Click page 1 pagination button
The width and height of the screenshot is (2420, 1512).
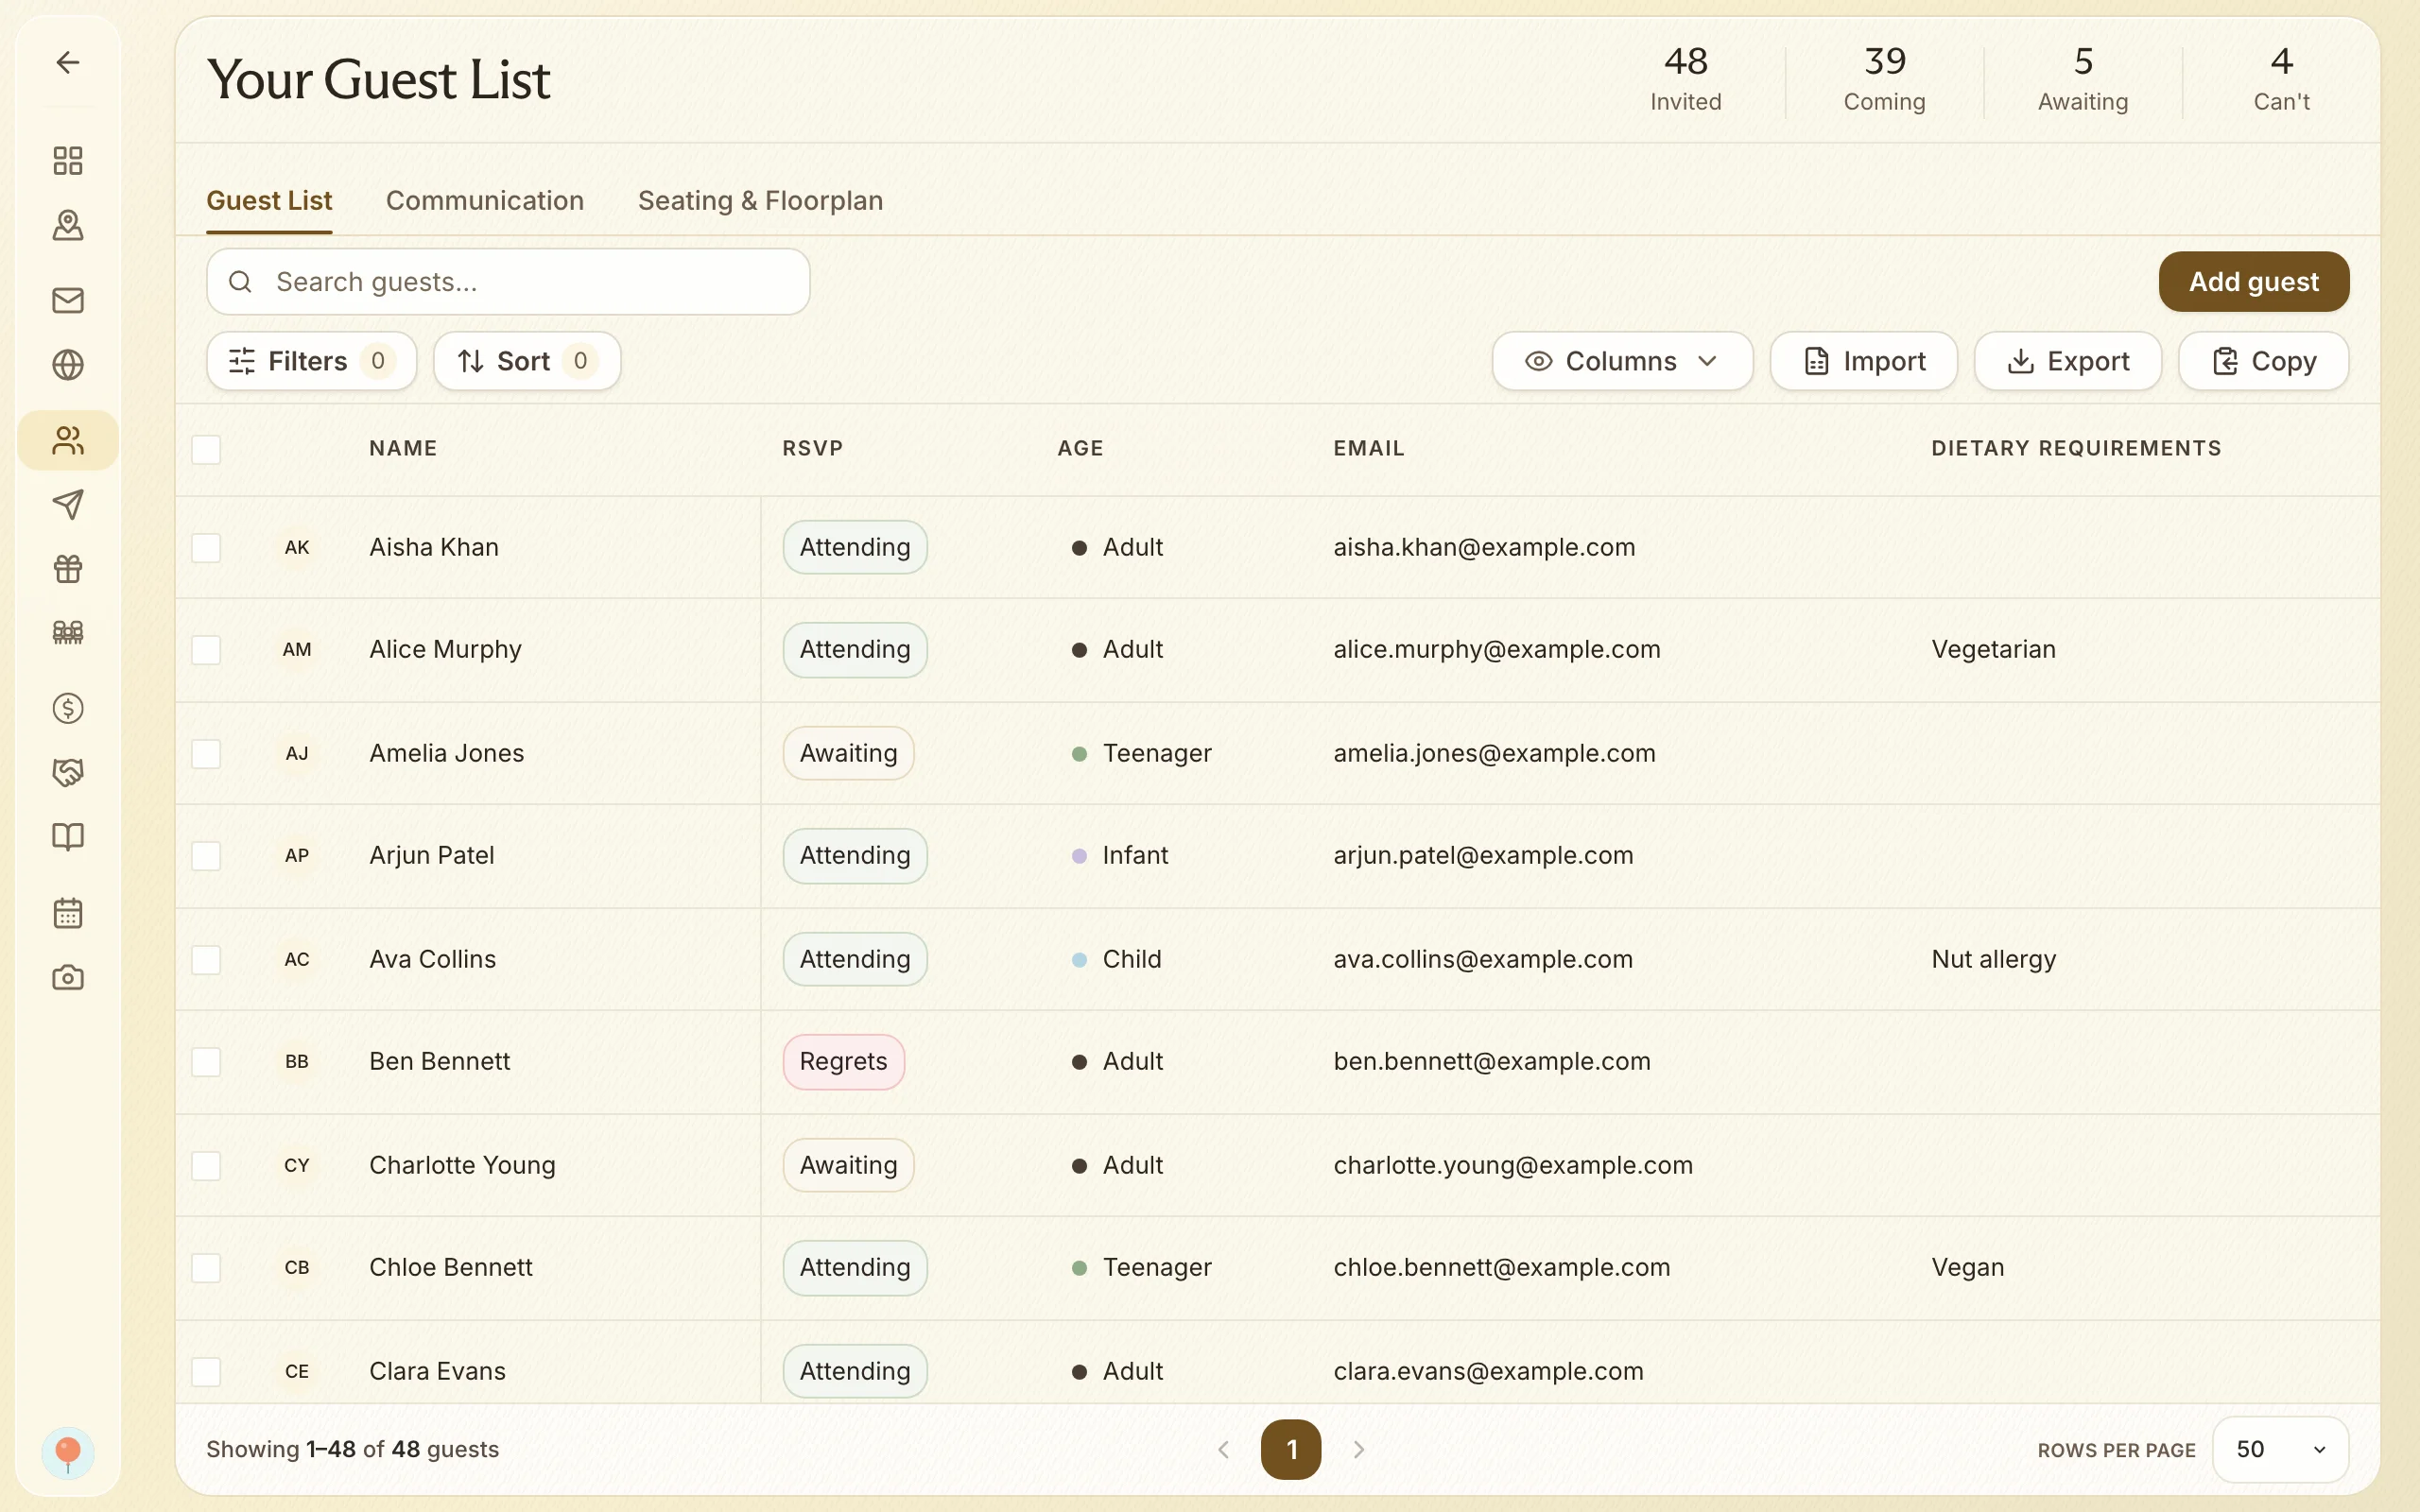click(1290, 1449)
